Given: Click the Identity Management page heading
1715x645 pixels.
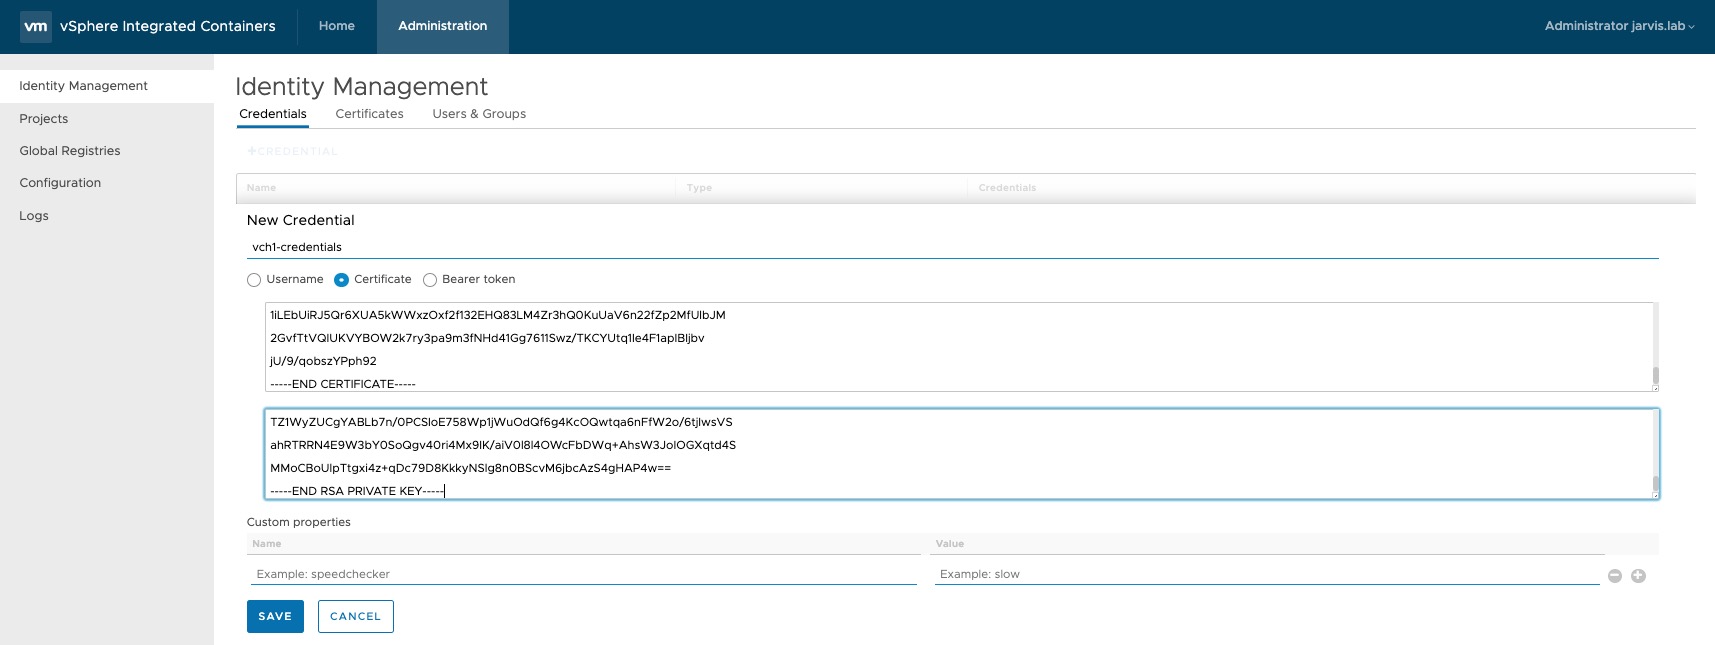Looking at the screenshot, I should (361, 87).
